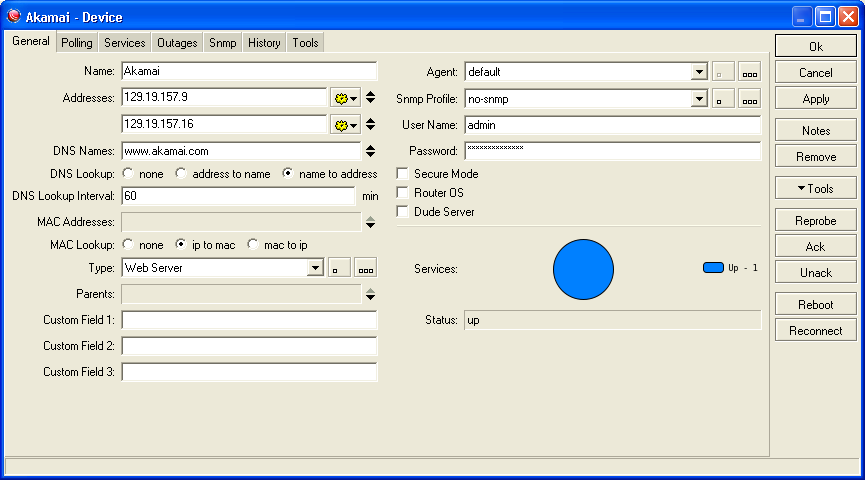865x480 pixels.
Task: Click the Apply button
Action: 815,99
